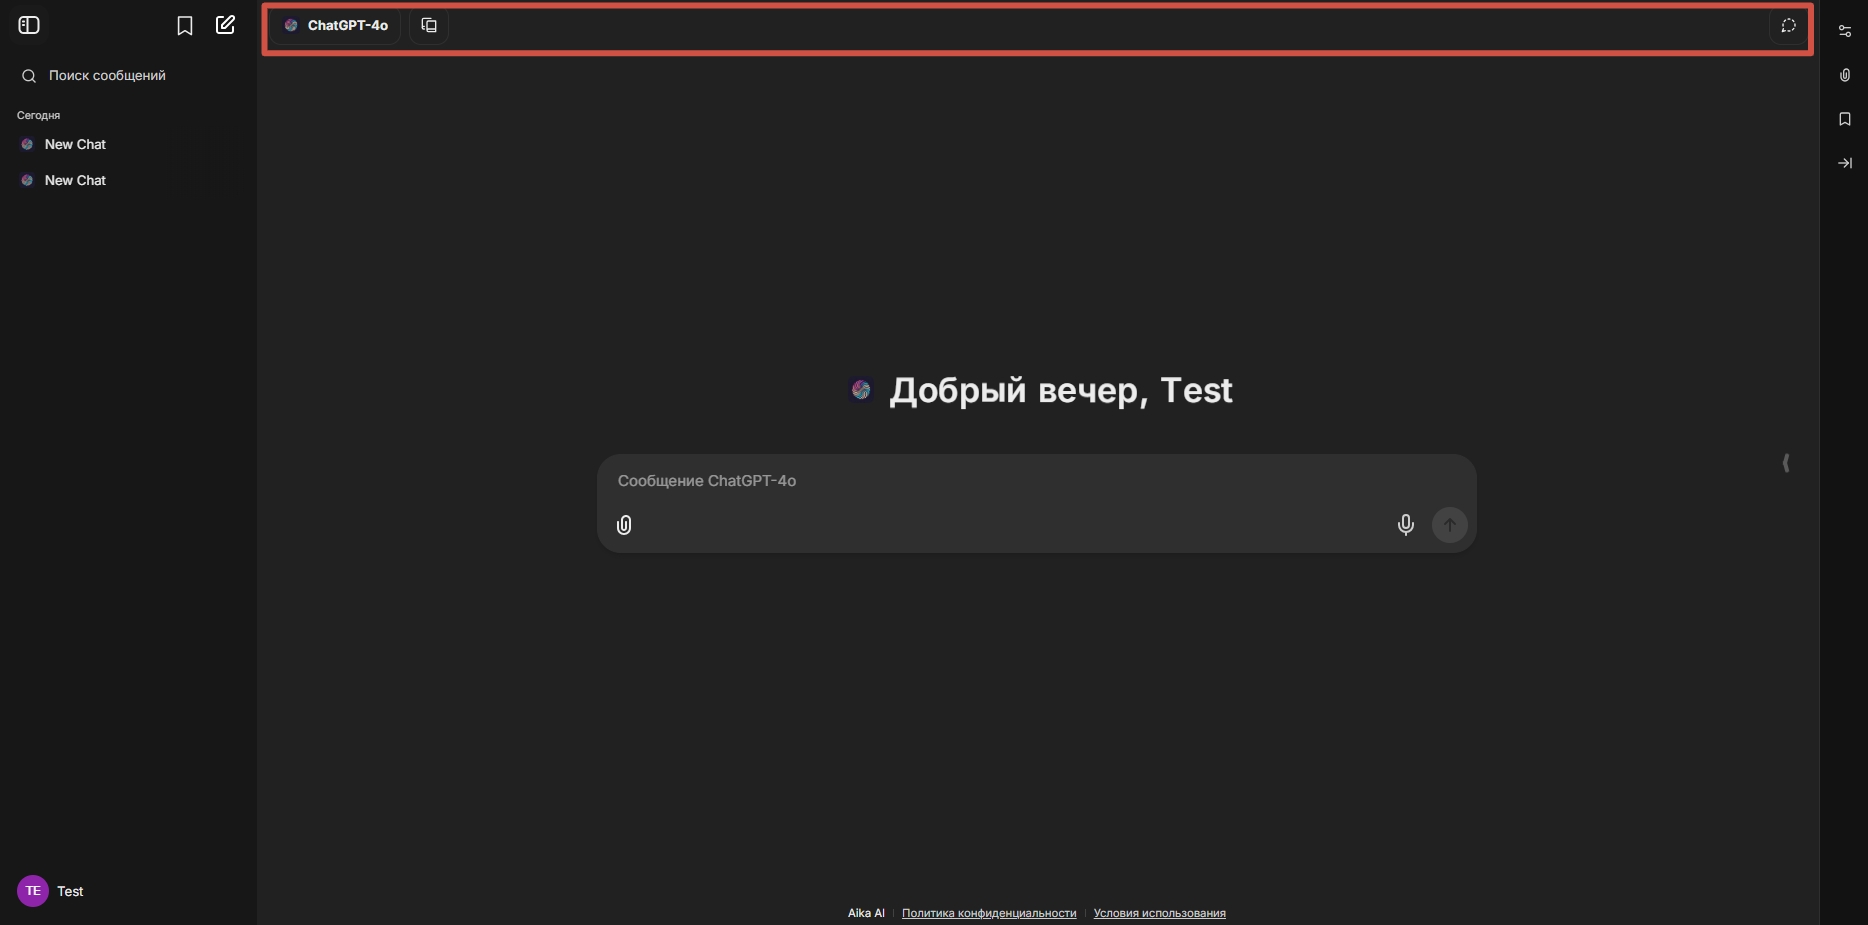Open the first New Chat conversation
Viewport: 1868px width, 925px height.
[75, 144]
